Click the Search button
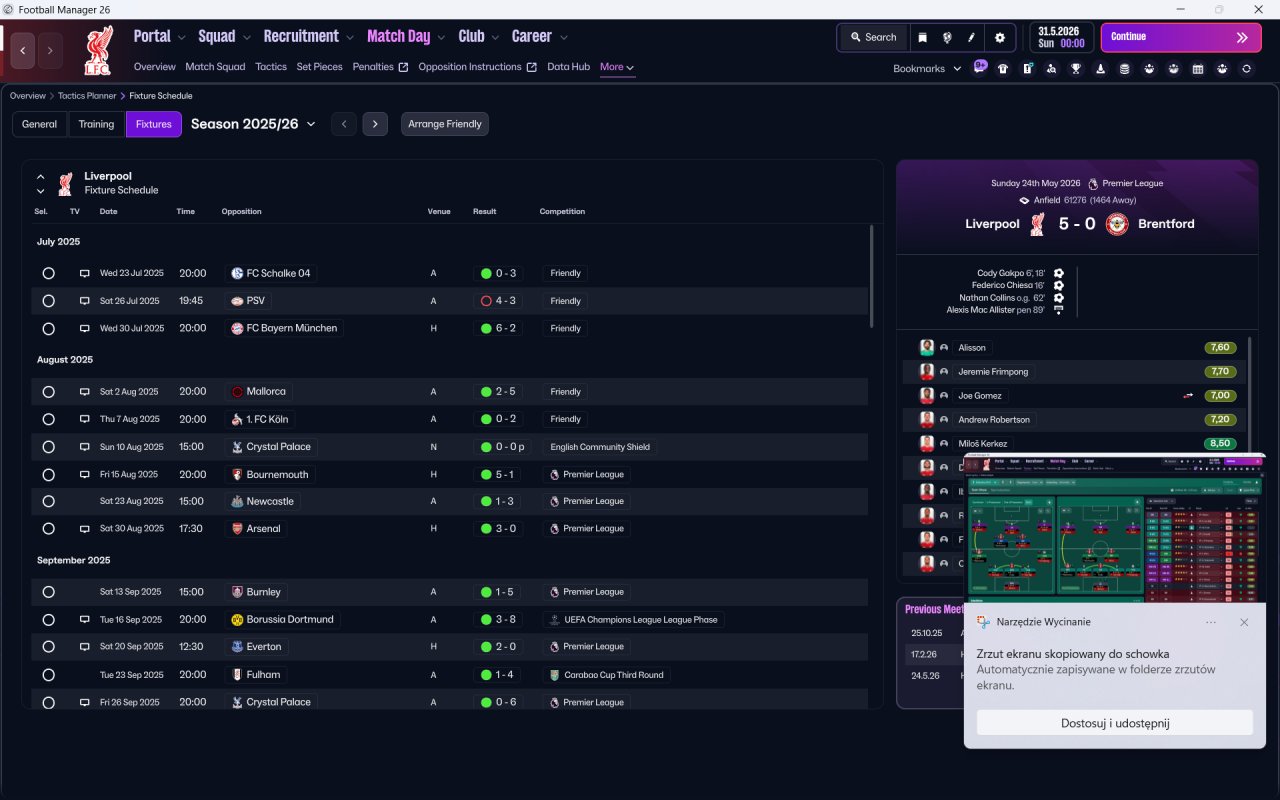The width and height of the screenshot is (1280, 800). point(873,37)
